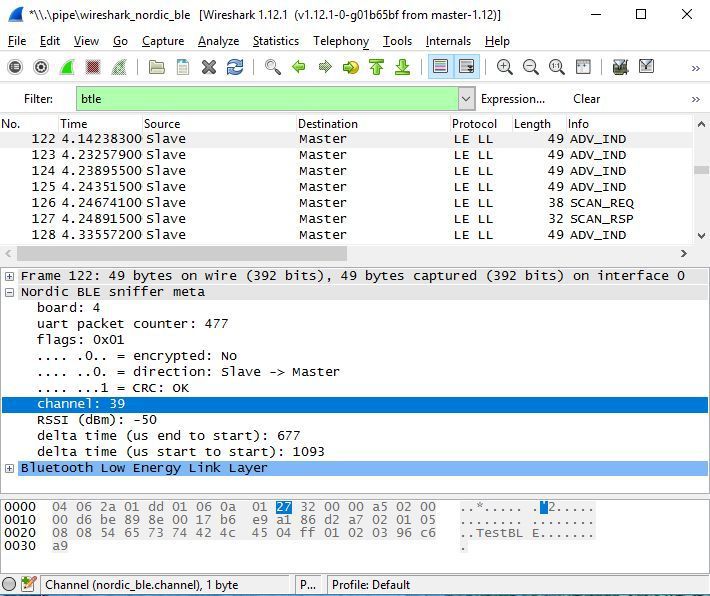Jump to the first packet
The image size is (710, 596).
376,67
